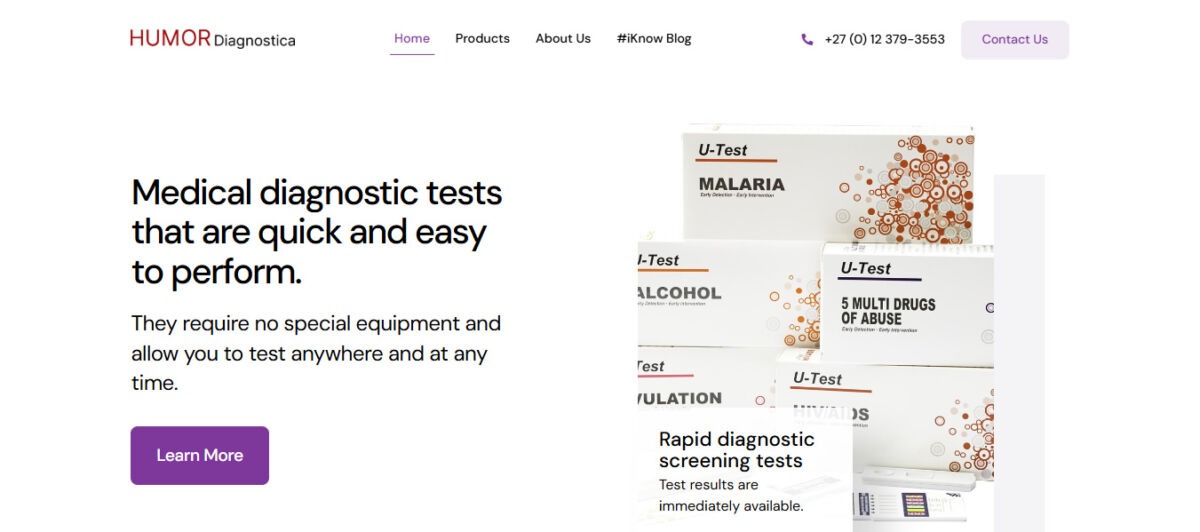Click the phone number +27 (0) 12 379-3553
This screenshot has width=1200, height=532.
pyautogui.click(x=884, y=40)
